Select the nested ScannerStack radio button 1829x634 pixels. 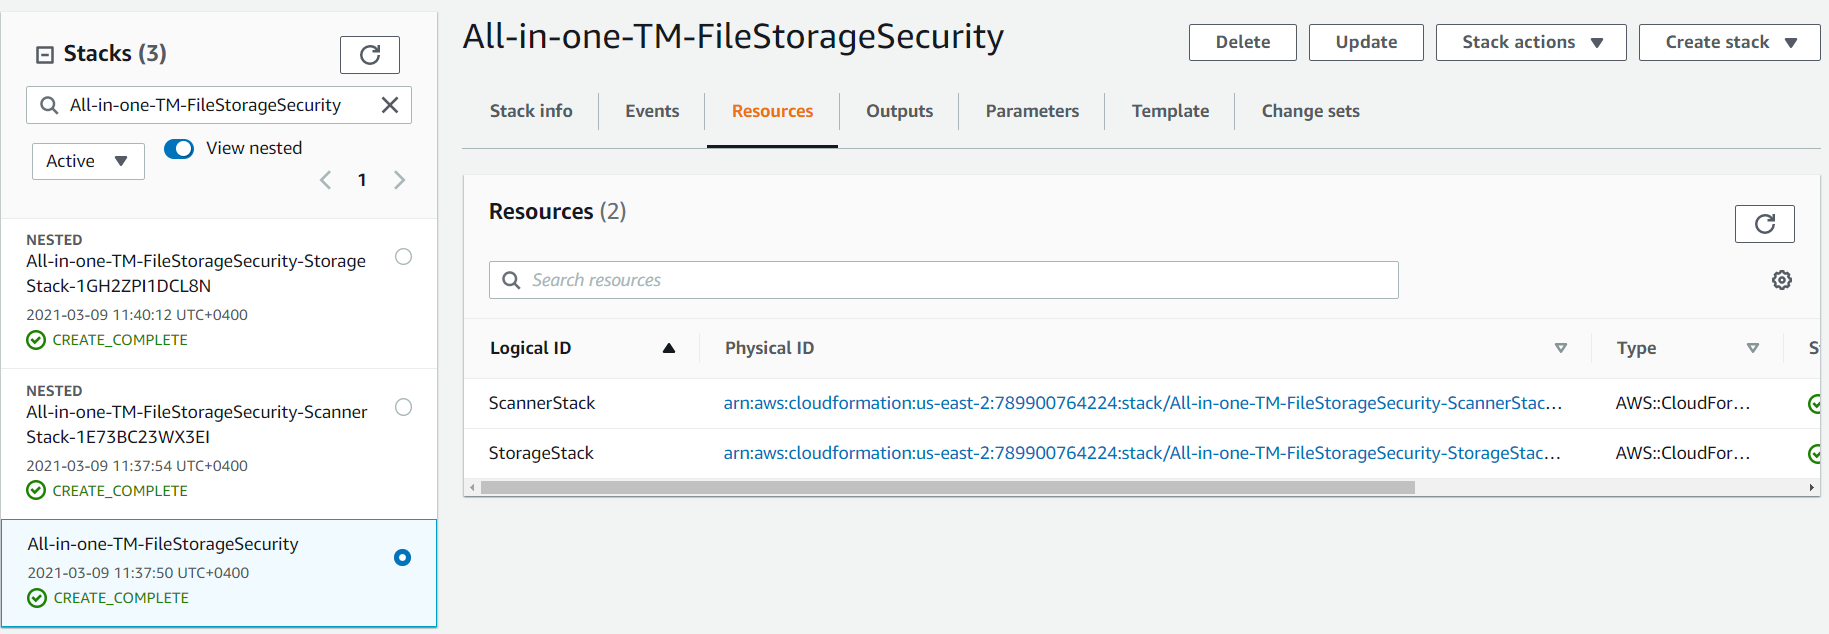(403, 407)
